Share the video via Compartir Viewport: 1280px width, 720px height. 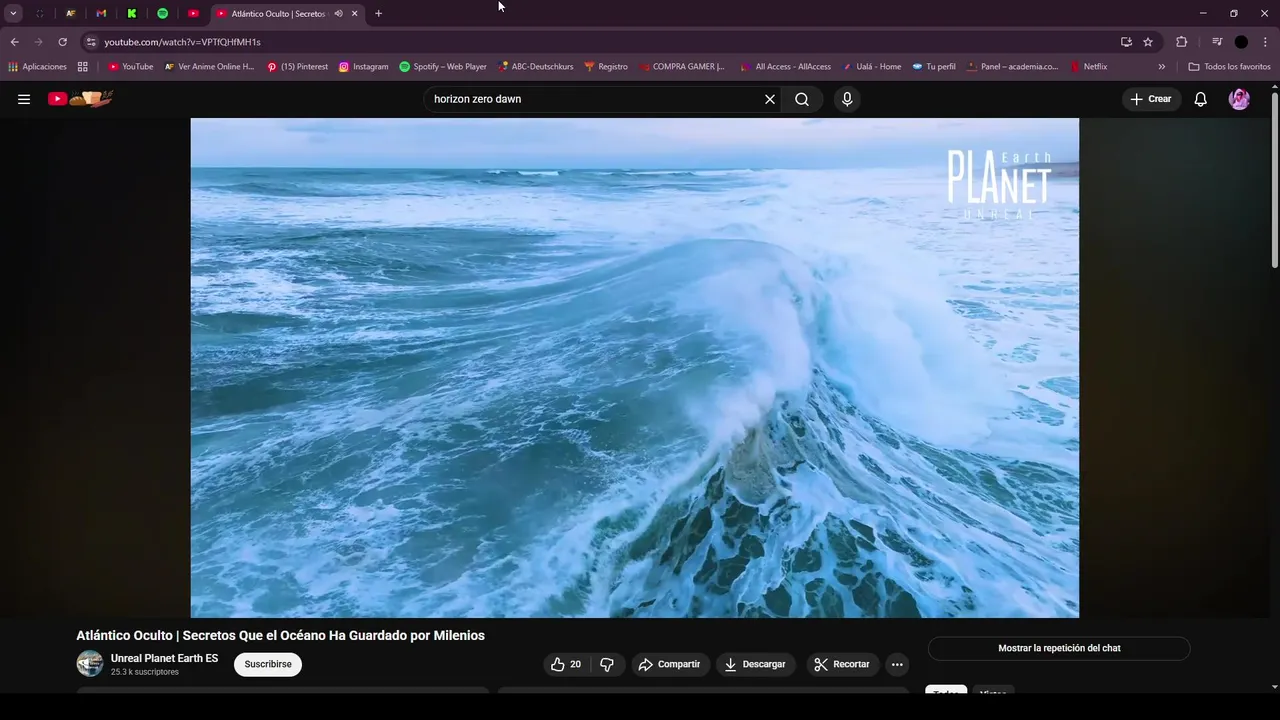point(670,664)
